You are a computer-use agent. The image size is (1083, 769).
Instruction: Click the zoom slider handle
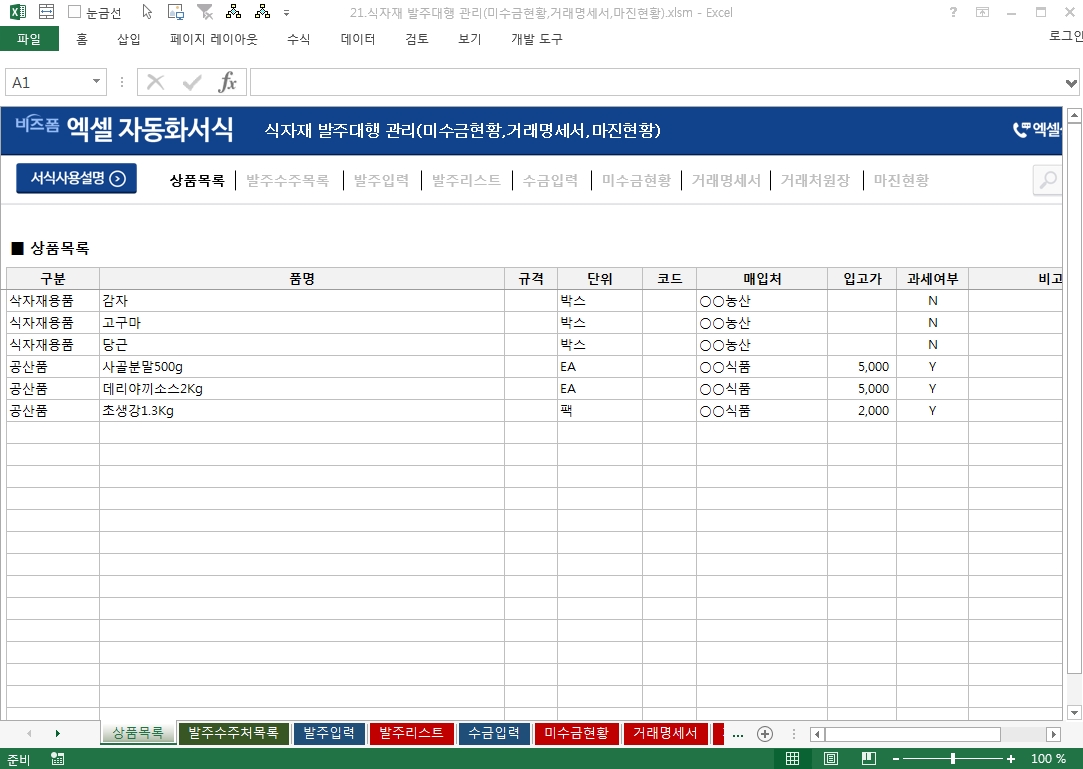coord(953,759)
